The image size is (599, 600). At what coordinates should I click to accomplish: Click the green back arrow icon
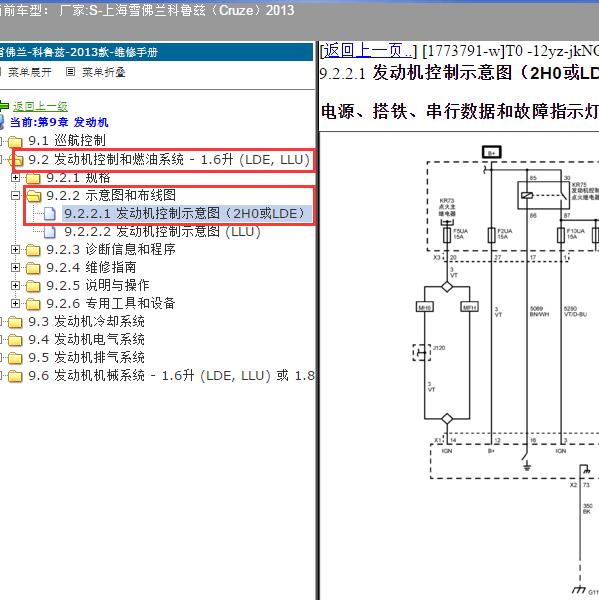click(4, 106)
